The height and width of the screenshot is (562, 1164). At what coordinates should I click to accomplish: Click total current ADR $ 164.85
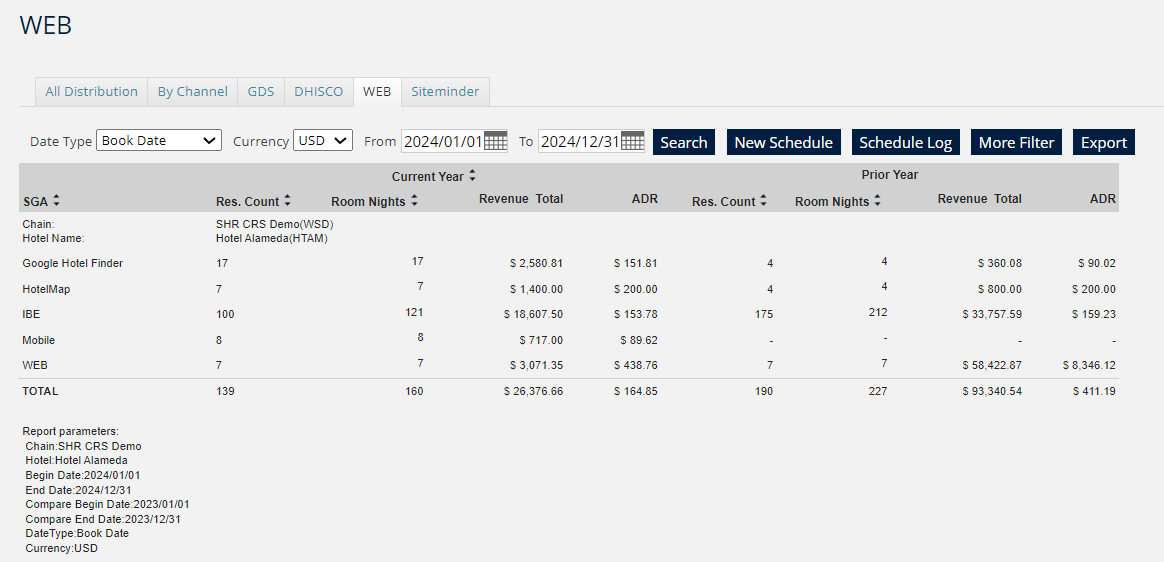tap(635, 391)
